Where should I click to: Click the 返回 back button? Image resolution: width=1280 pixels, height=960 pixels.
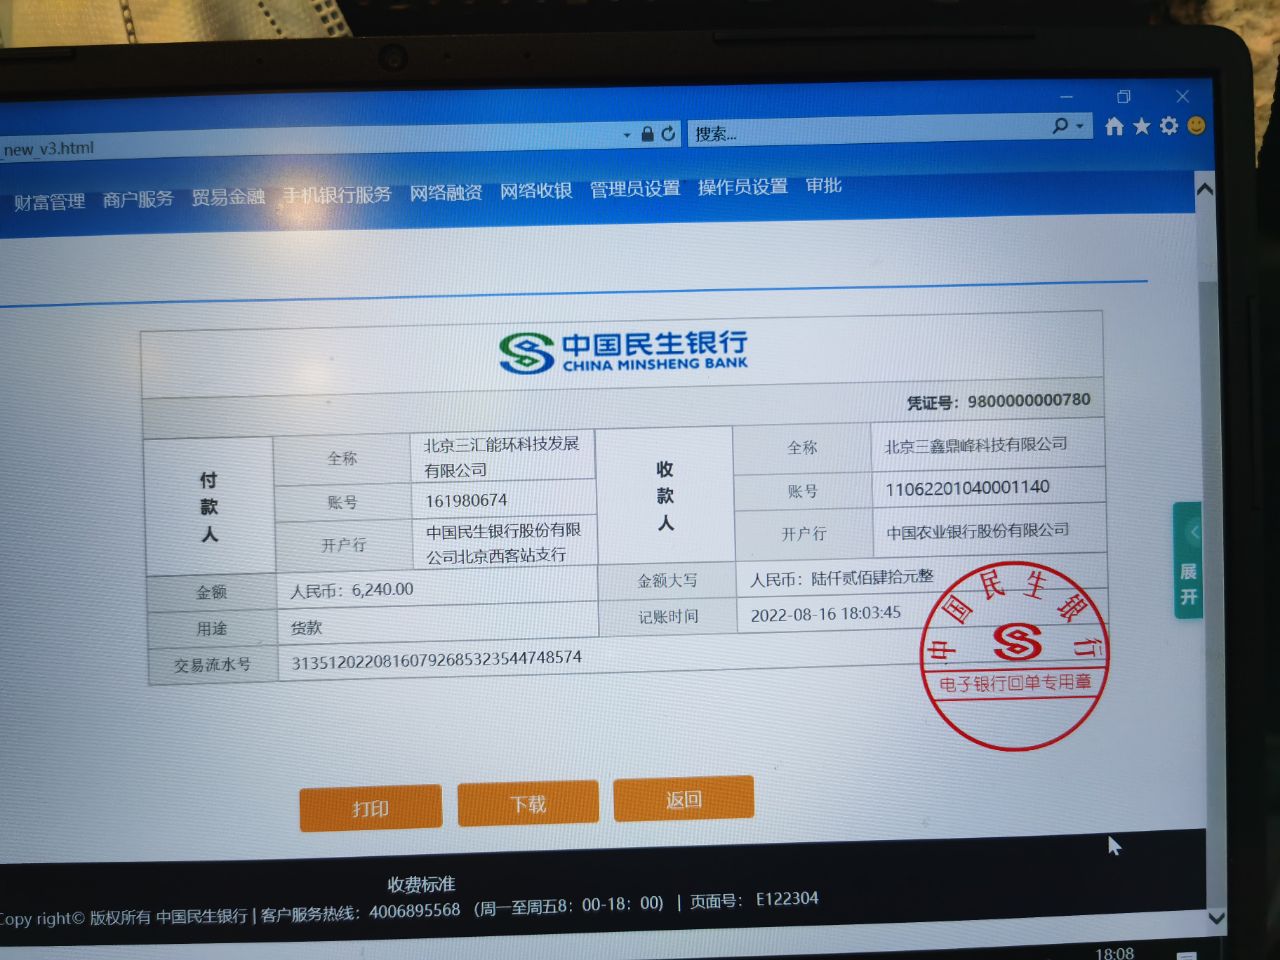(683, 799)
